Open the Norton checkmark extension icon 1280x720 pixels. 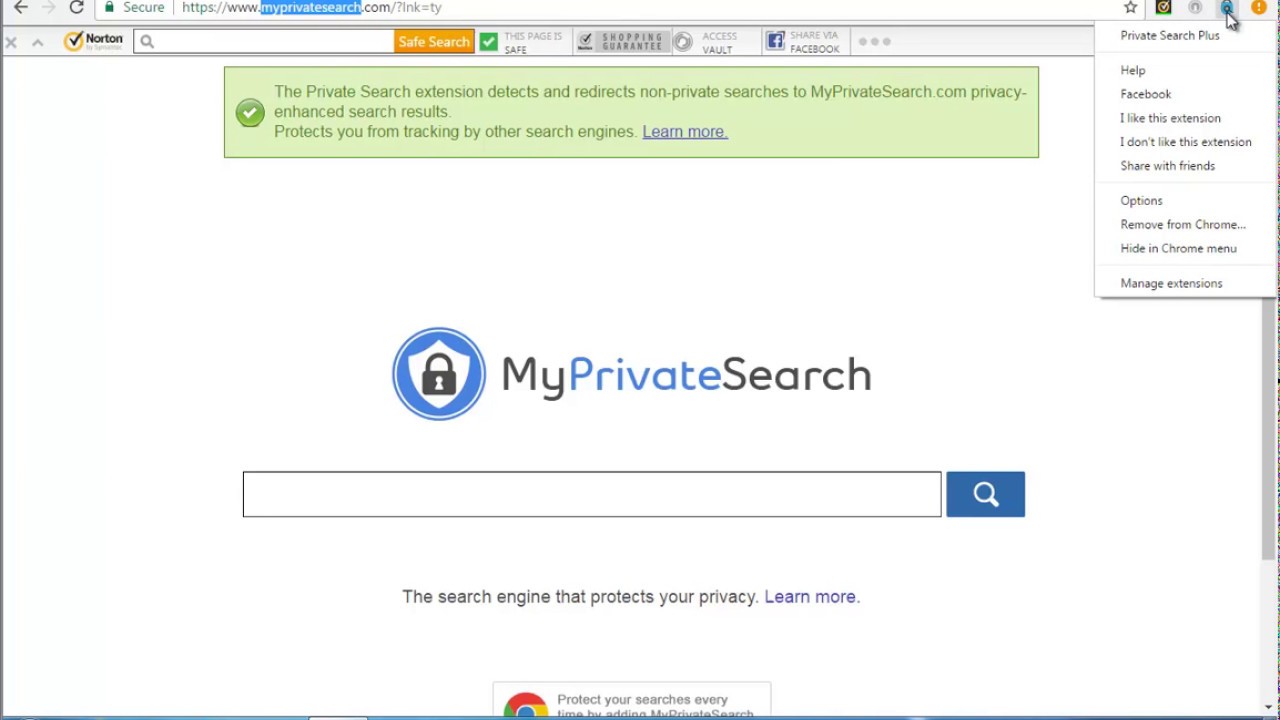(1163, 7)
